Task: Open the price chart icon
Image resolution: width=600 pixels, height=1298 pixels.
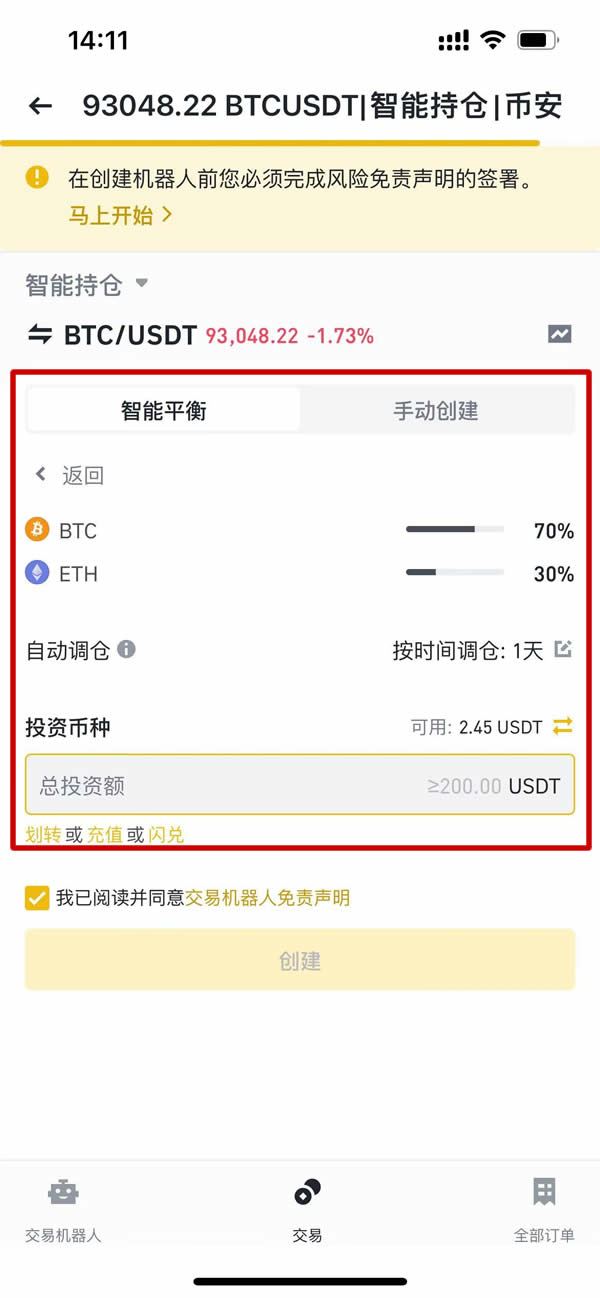Action: point(560,335)
